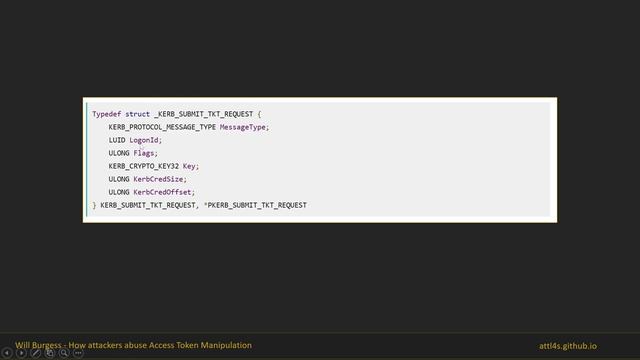The image size is (640, 360).
Task: Click the attl4s.github.io footer text
Action: (568, 346)
